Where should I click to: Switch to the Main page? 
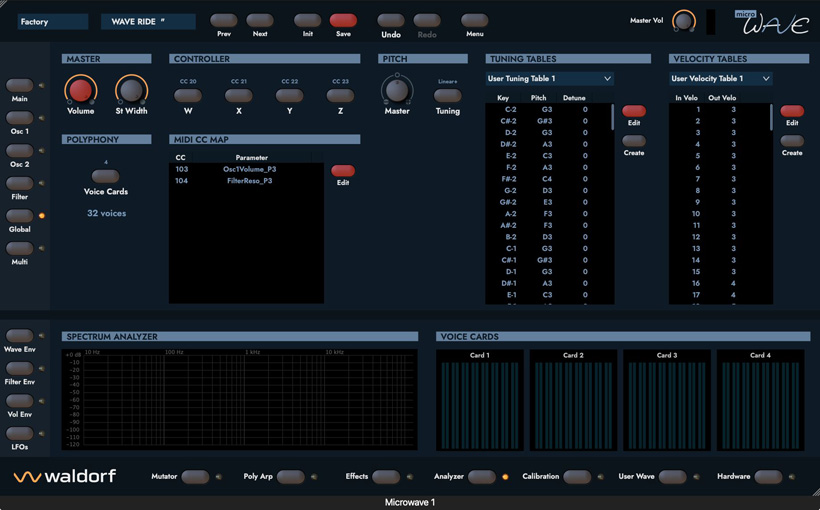[19, 85]
